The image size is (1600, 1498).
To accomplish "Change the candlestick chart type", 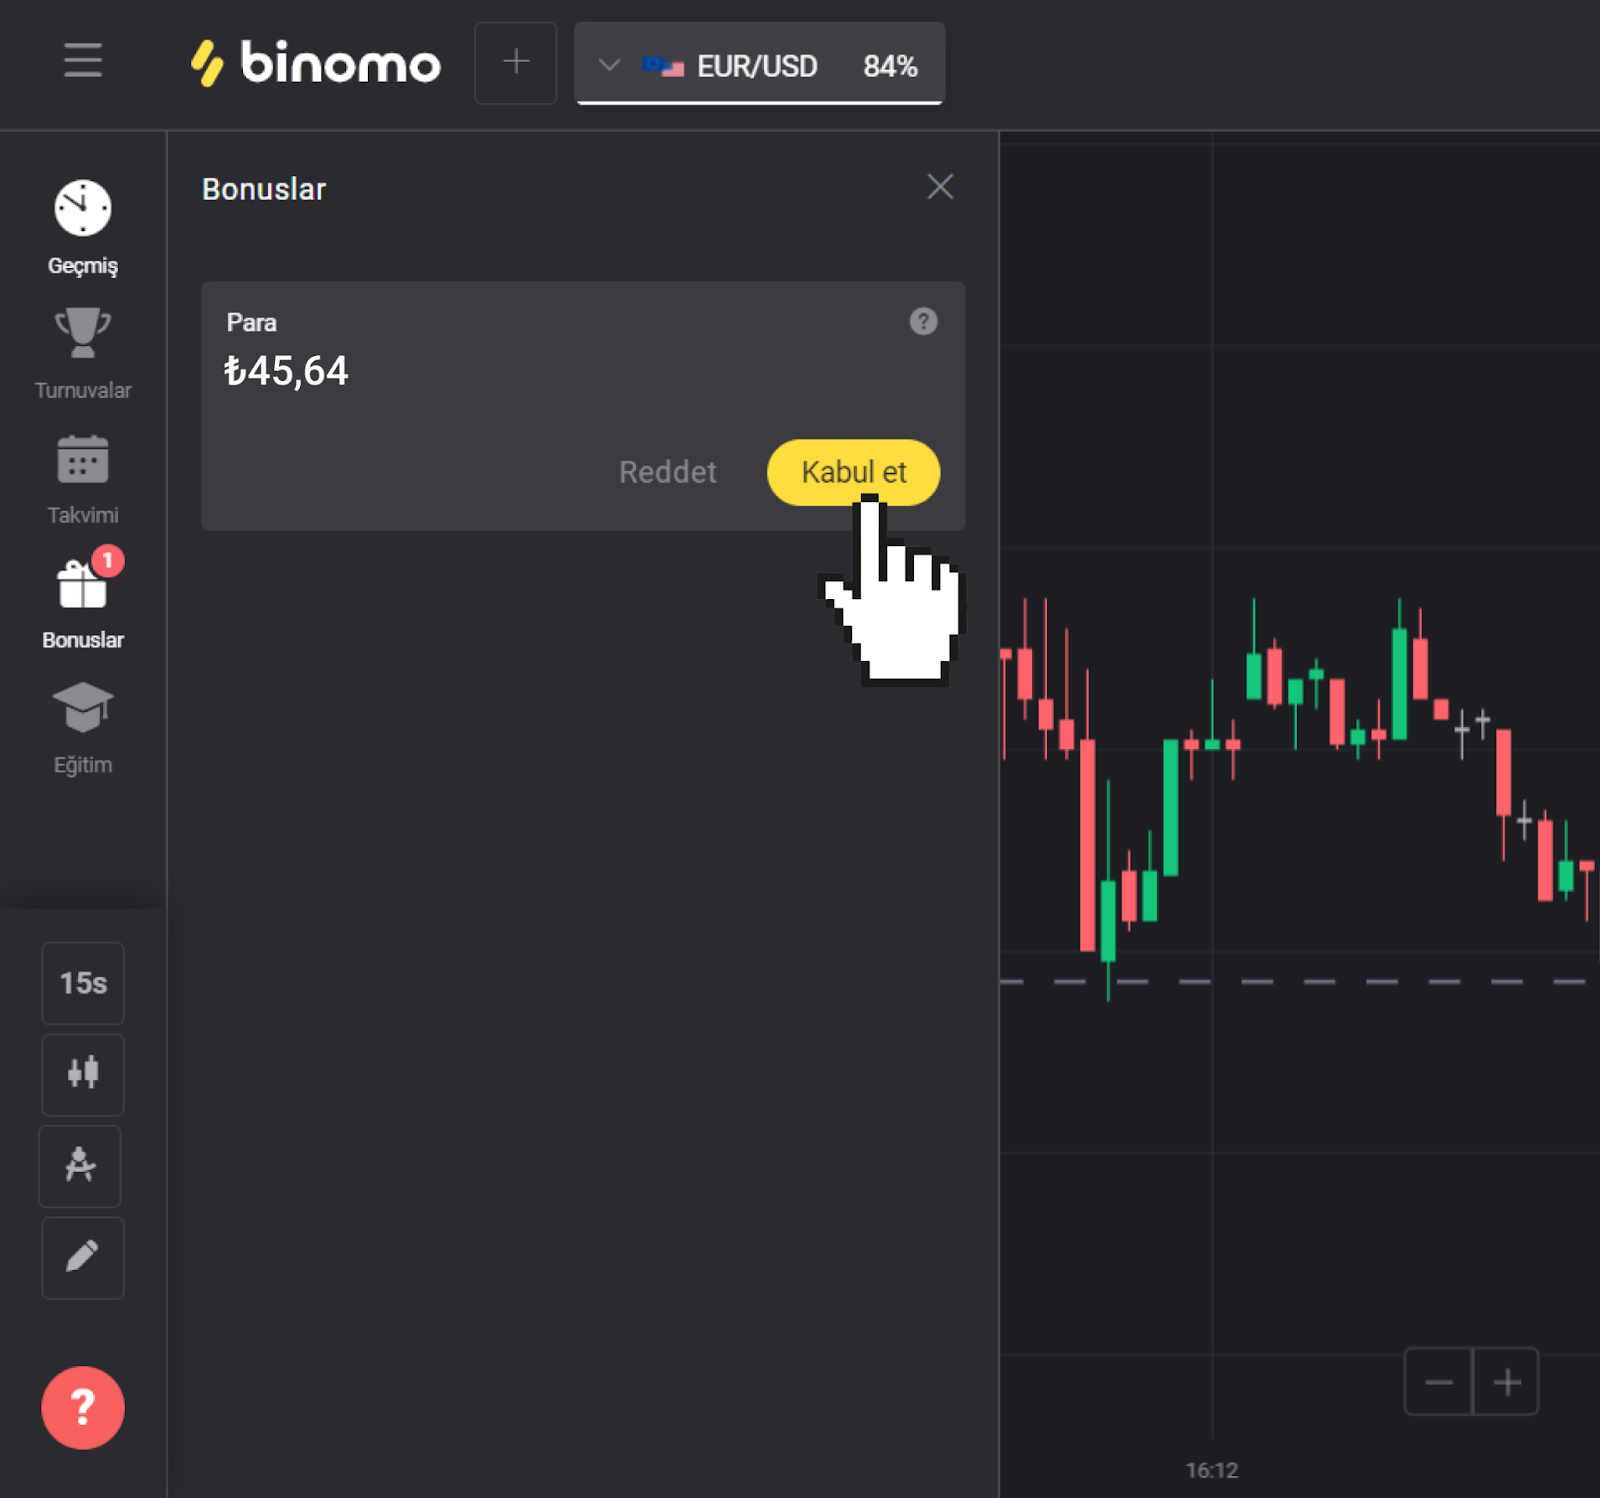I will [83, 1074].
